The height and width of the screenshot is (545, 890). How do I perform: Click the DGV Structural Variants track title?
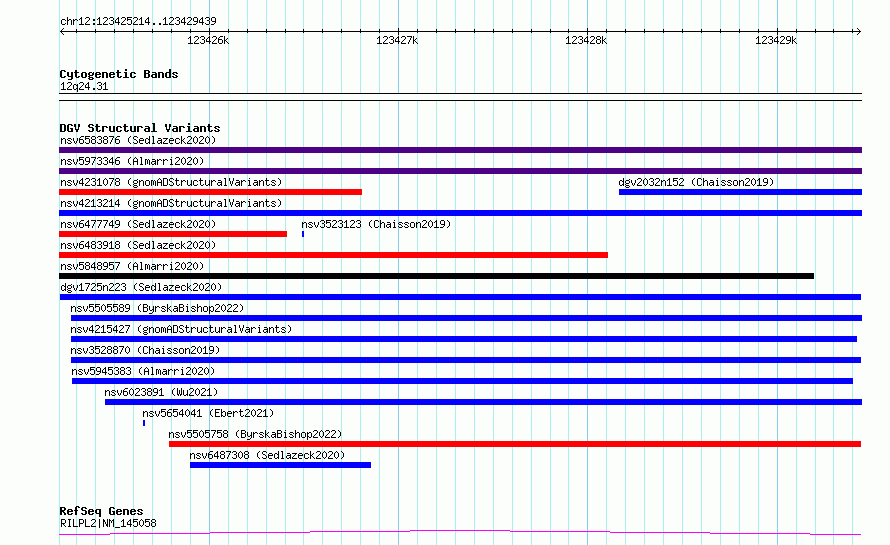140,128
